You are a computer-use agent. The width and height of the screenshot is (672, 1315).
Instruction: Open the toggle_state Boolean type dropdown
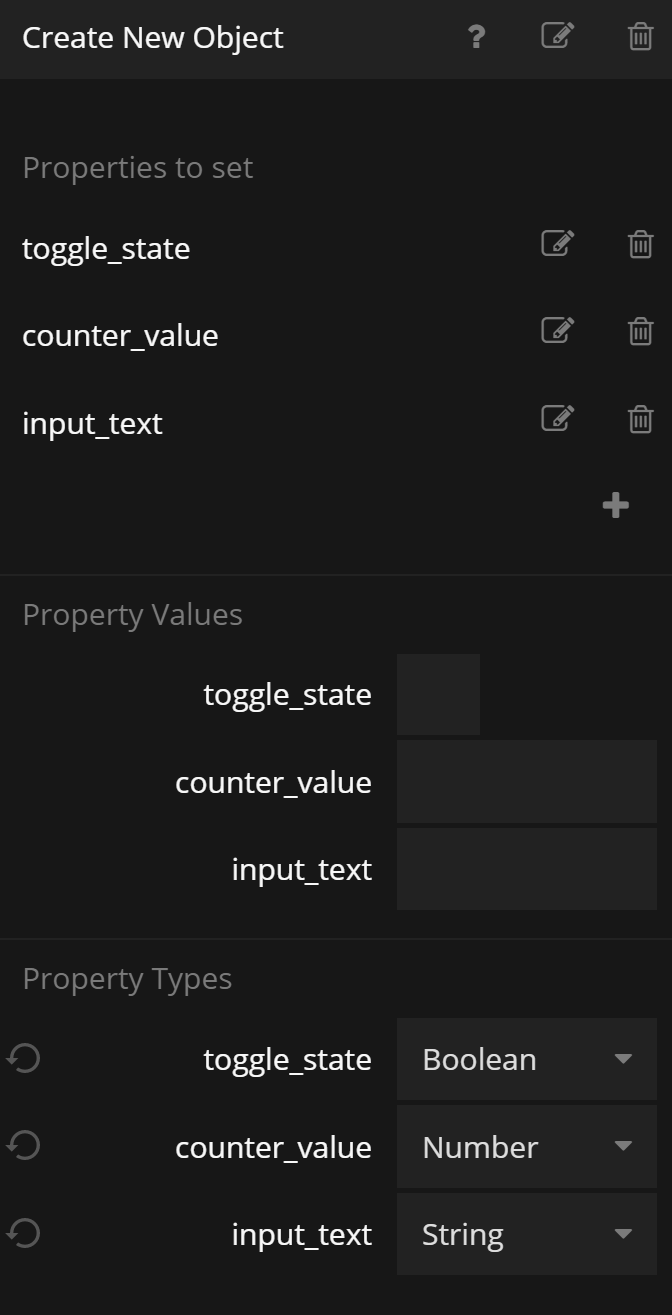[x=526, y=1059]
